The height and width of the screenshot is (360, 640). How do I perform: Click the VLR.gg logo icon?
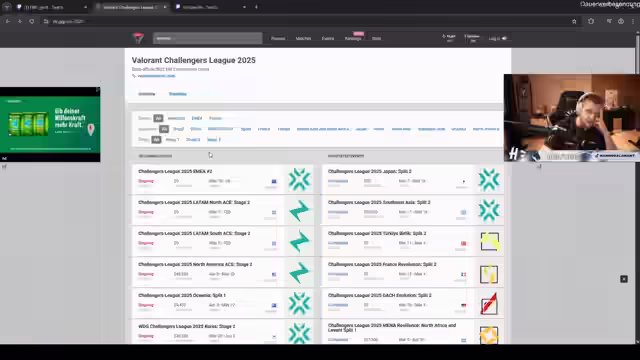138,38
